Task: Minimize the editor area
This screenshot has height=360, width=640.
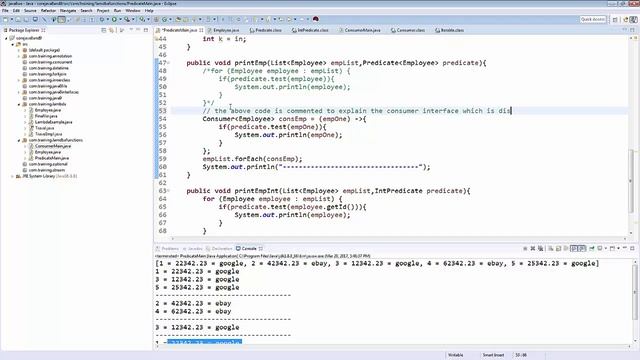Action: tap(624, 30)
